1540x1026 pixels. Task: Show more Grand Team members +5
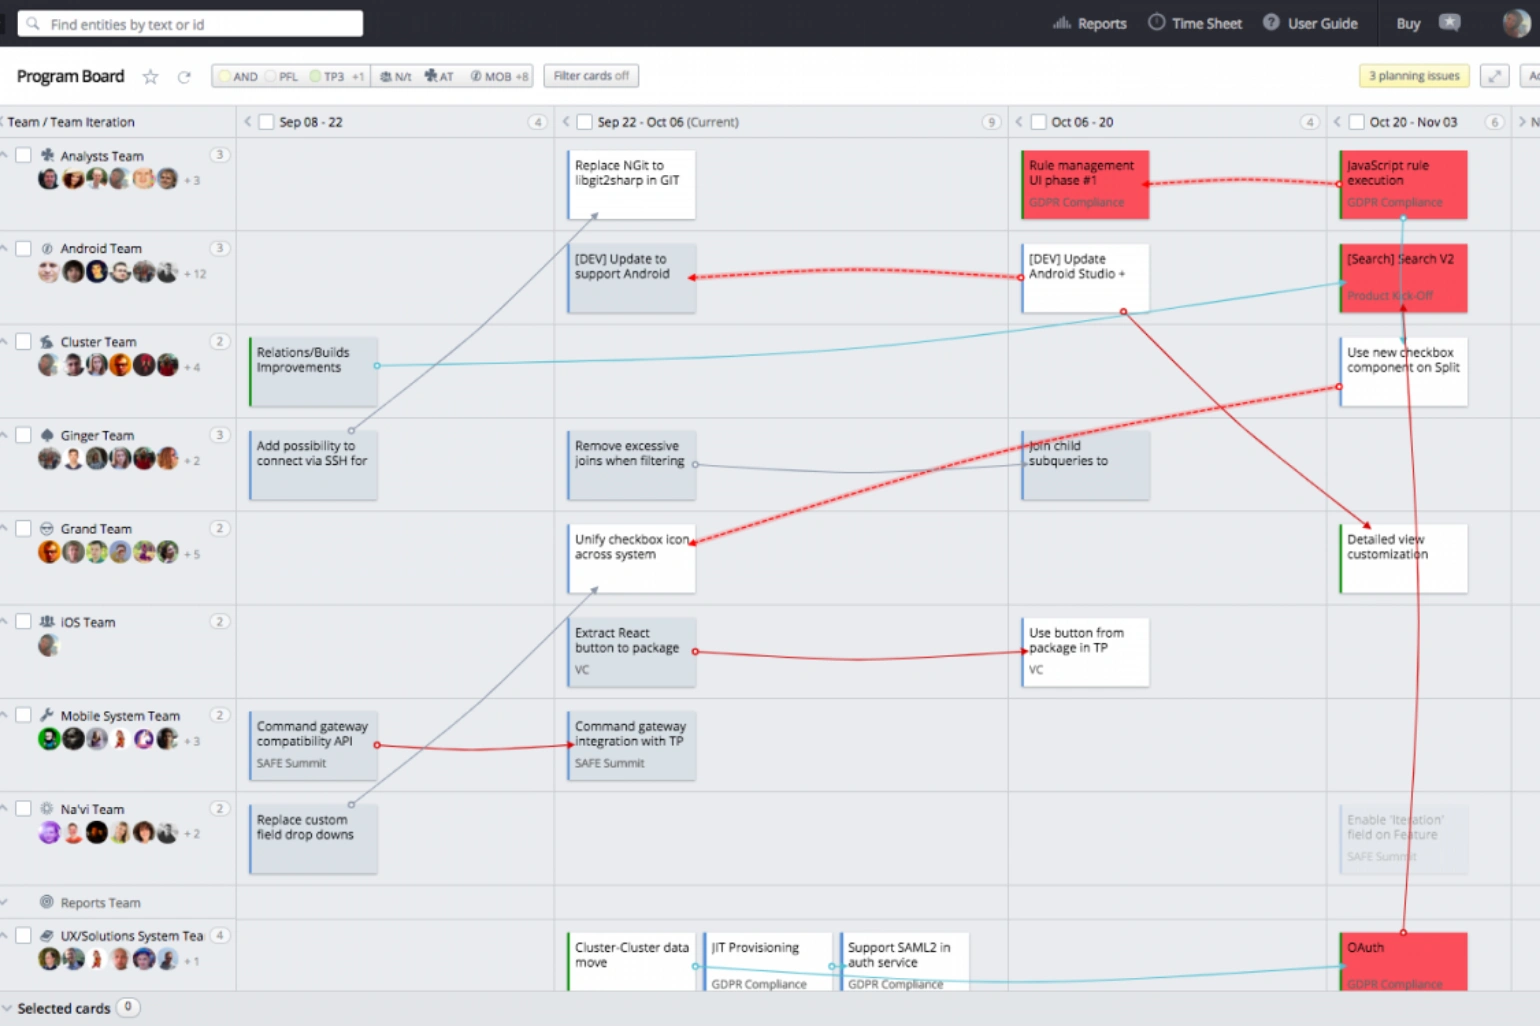click(192, 554)
